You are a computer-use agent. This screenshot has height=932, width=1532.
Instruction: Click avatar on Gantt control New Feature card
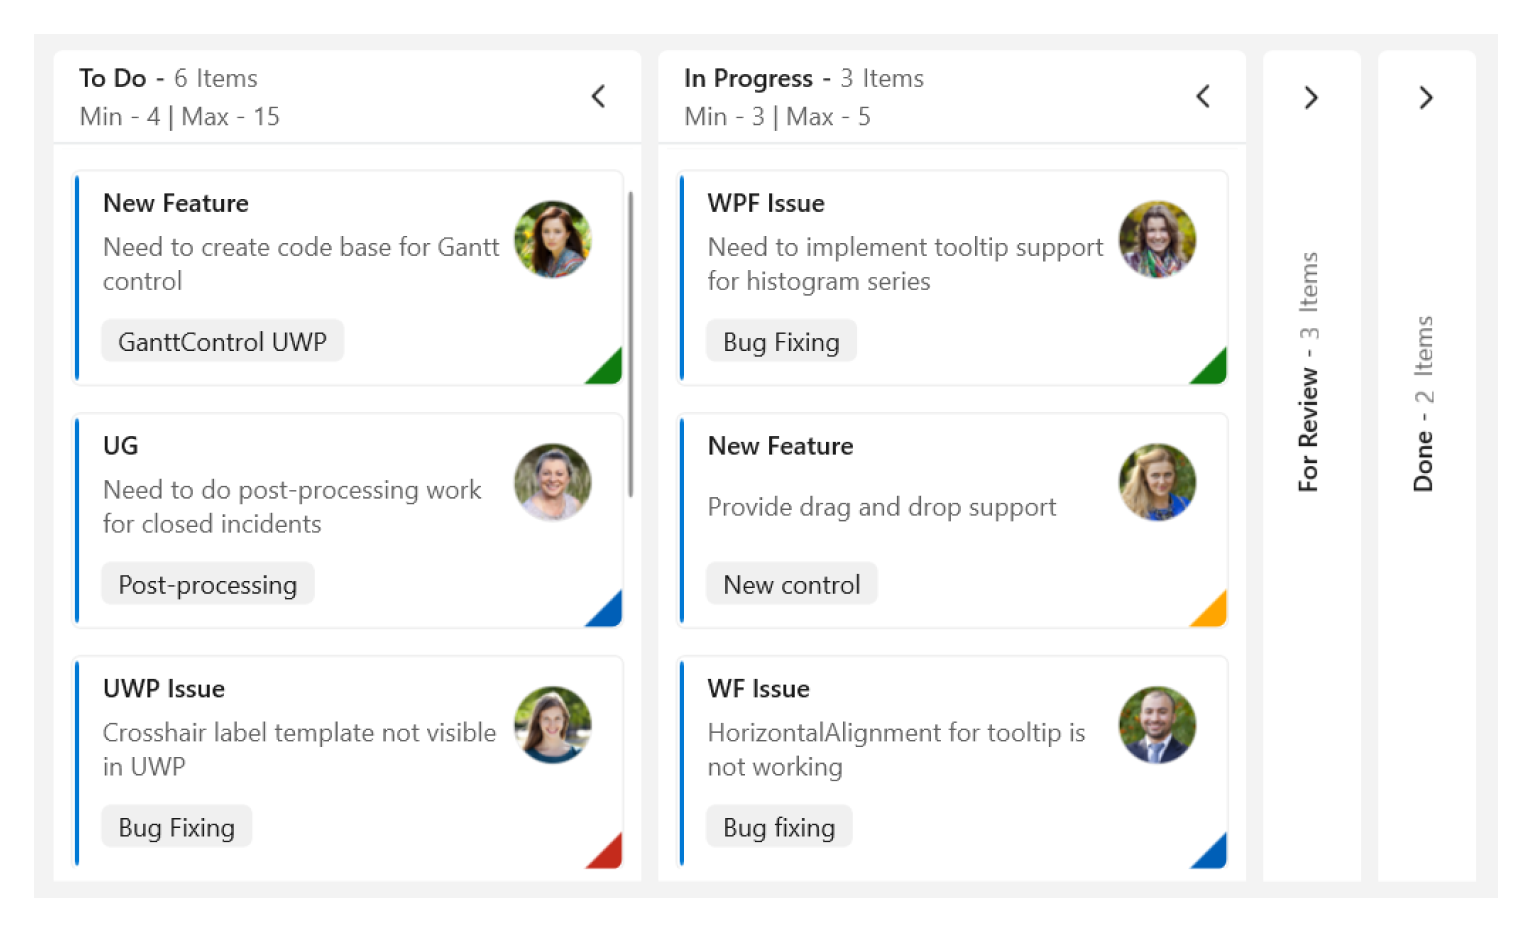tap(553, 240)
